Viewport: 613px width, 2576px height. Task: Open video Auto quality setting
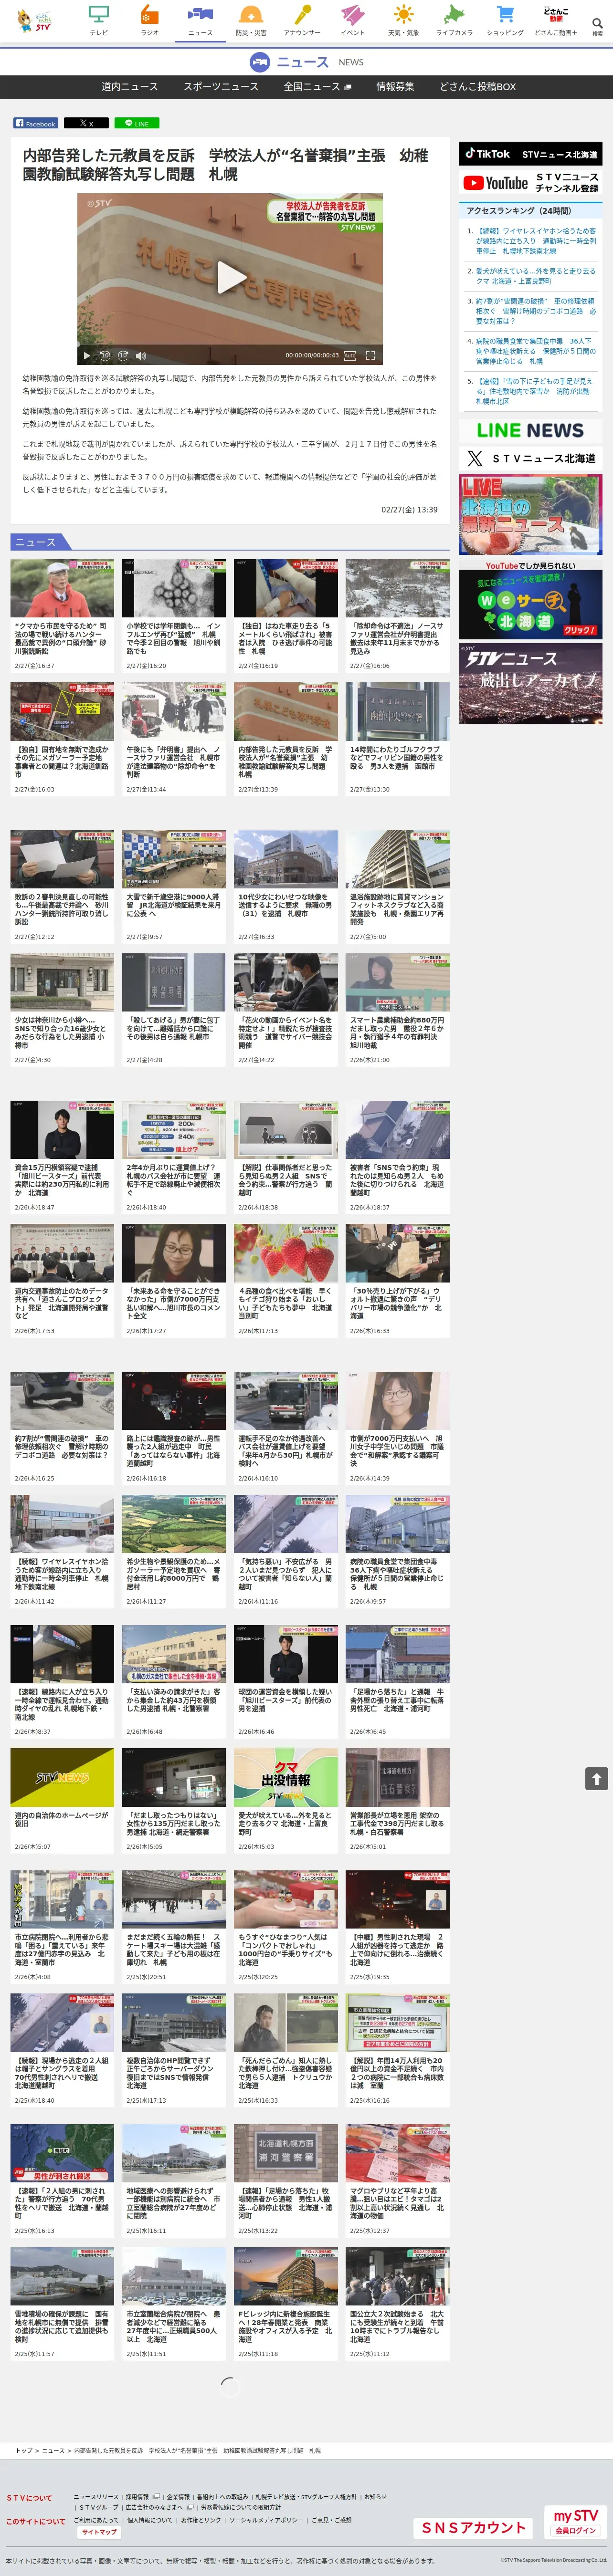(349, 355)
